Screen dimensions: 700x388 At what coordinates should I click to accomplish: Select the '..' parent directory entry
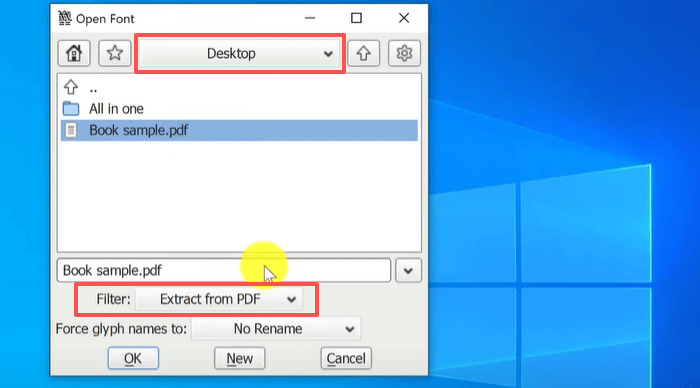(239, 88)
